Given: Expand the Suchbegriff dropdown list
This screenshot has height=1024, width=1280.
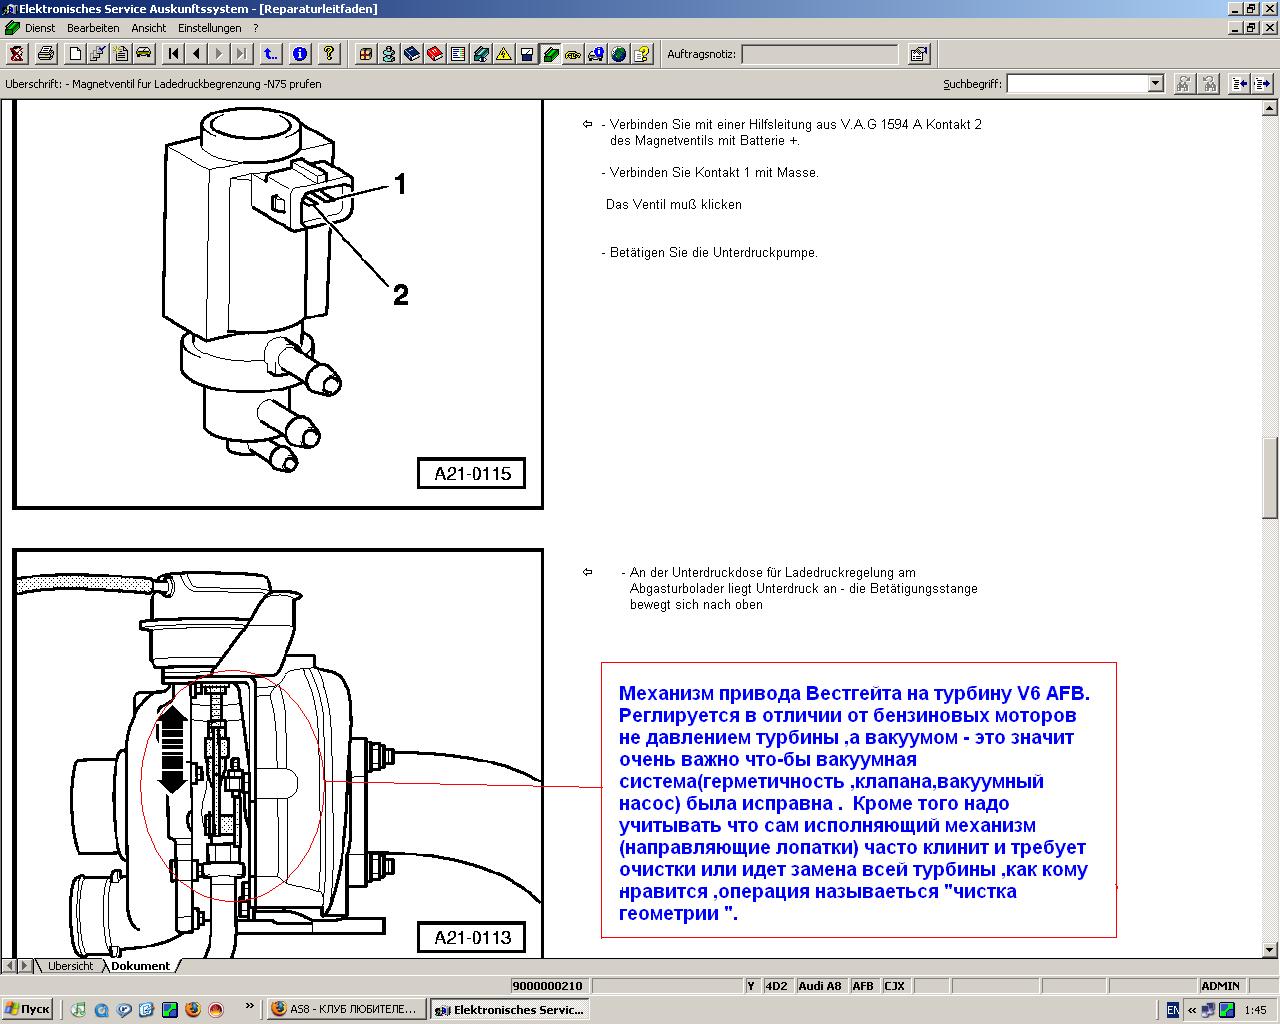Looking at the screenshot, I should (1155, 84).
